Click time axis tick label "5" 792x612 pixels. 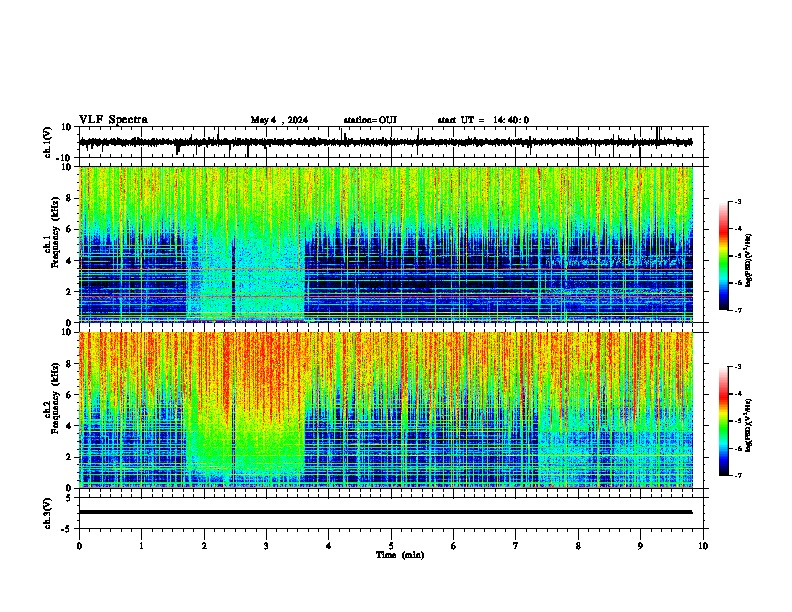coord(391,546)
